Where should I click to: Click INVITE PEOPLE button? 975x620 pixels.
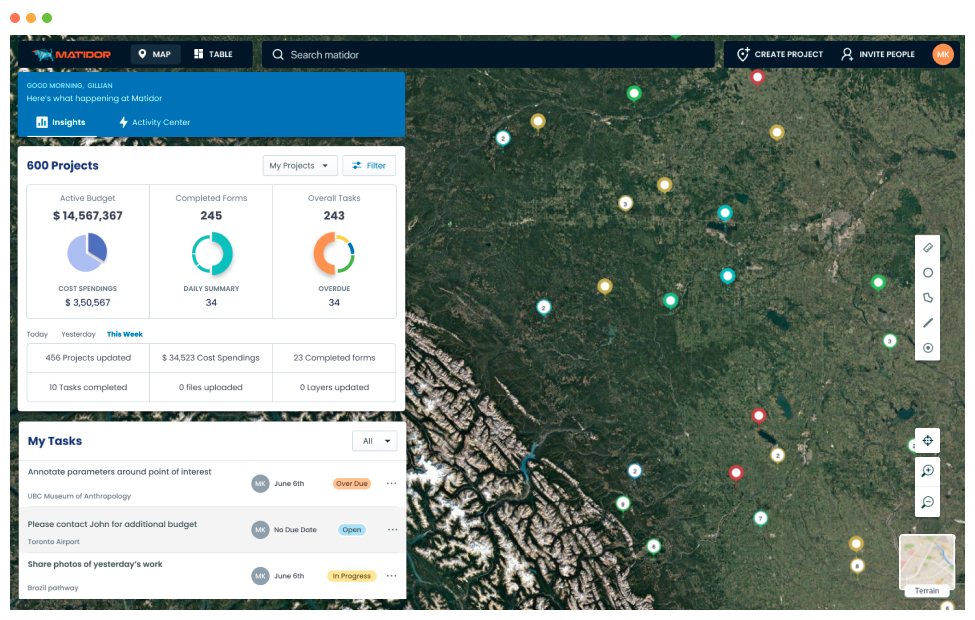click(878, 54)
